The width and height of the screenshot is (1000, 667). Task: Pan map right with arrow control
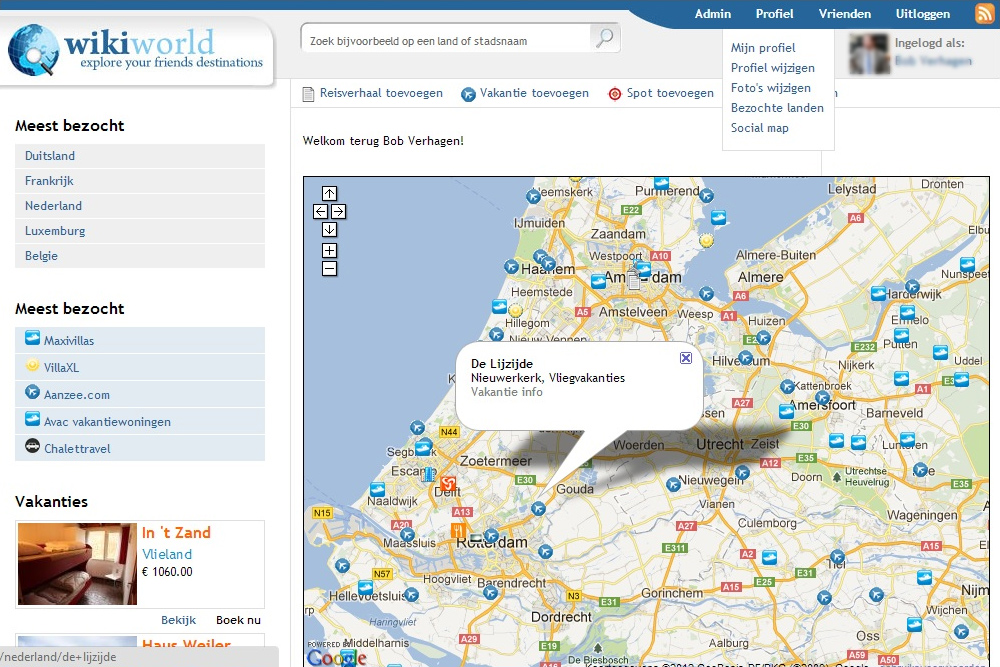pos(338,211)
